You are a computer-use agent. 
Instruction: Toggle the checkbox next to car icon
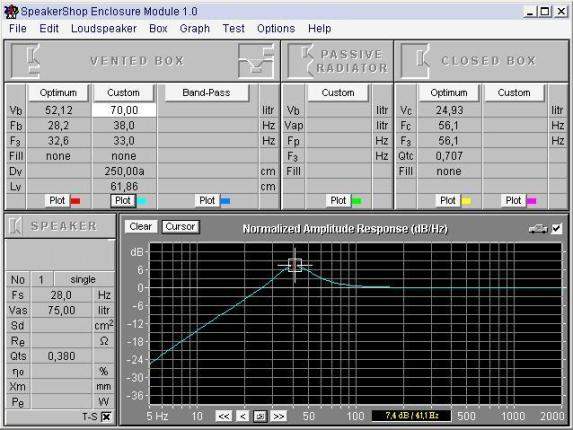coord(557,229)
